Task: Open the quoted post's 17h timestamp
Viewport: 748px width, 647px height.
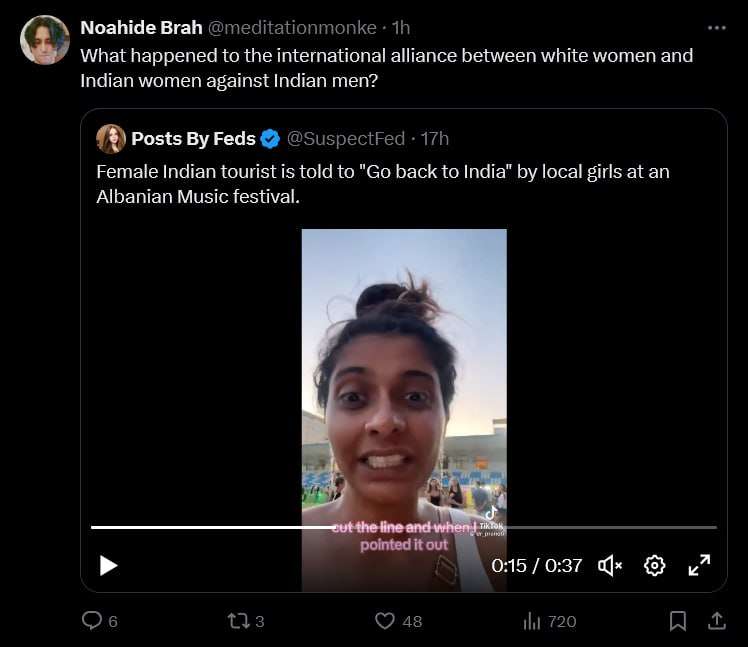Action: [x=435, y=138]
